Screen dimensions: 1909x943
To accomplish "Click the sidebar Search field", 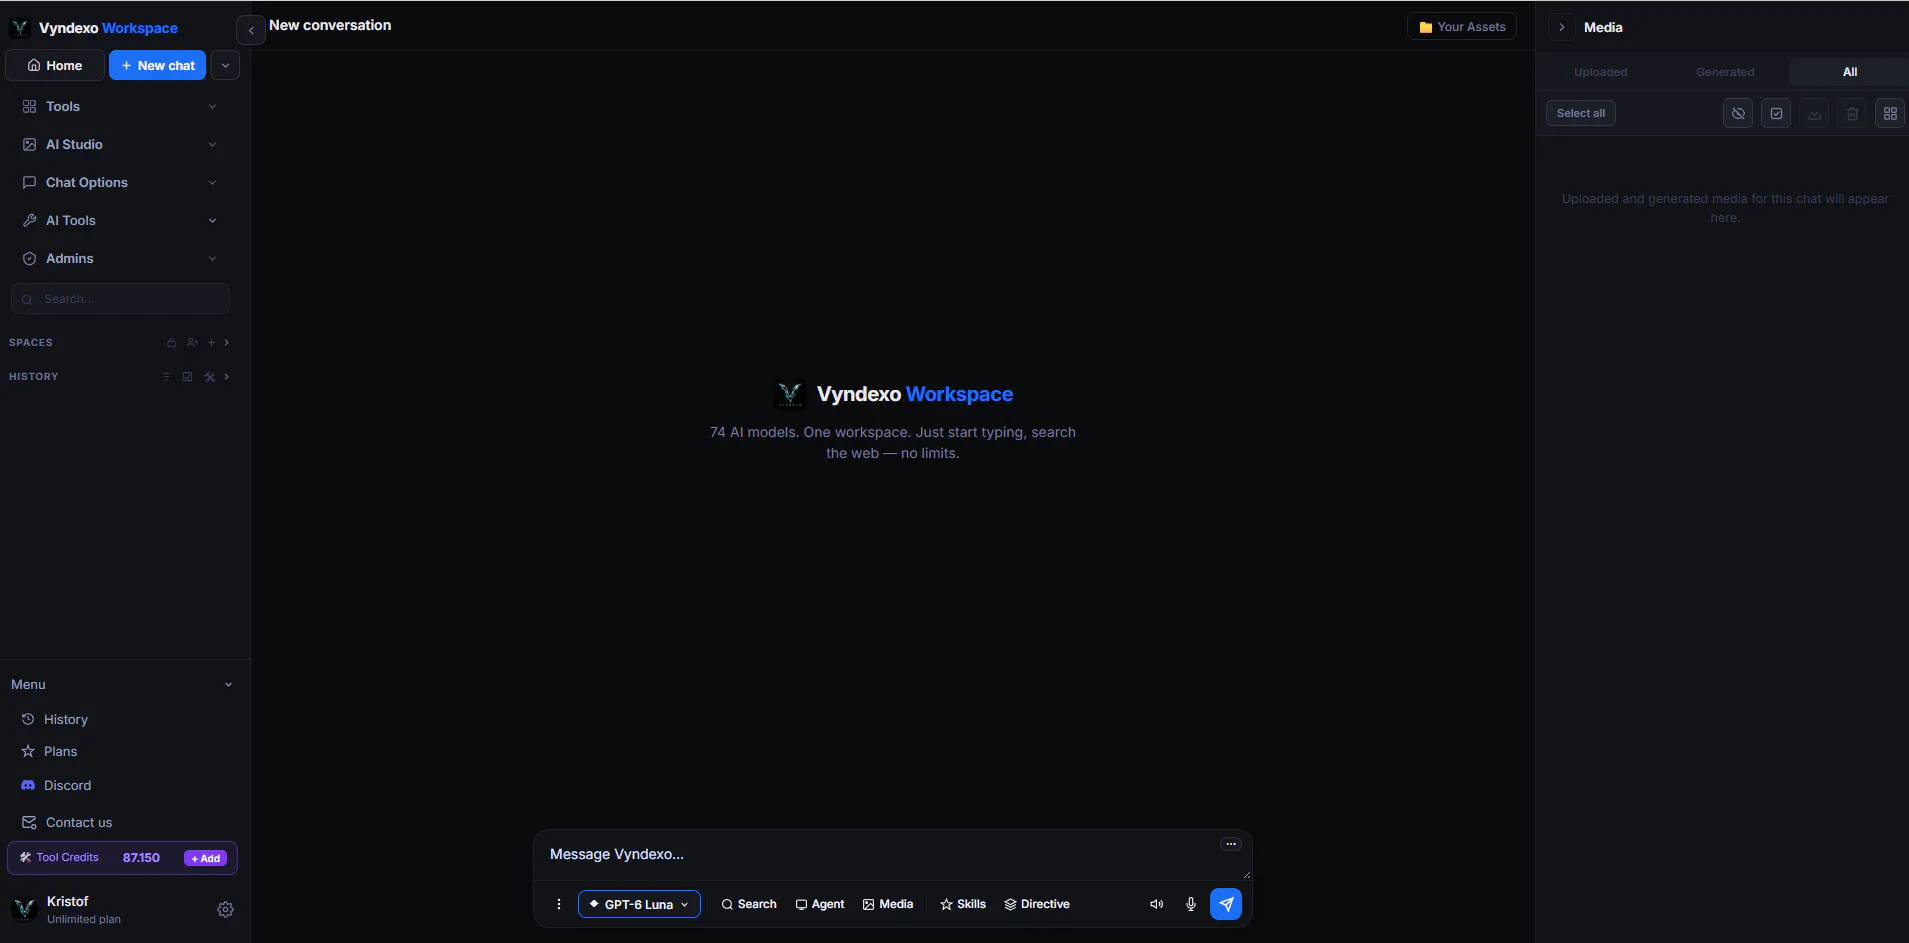I will 120,299.
